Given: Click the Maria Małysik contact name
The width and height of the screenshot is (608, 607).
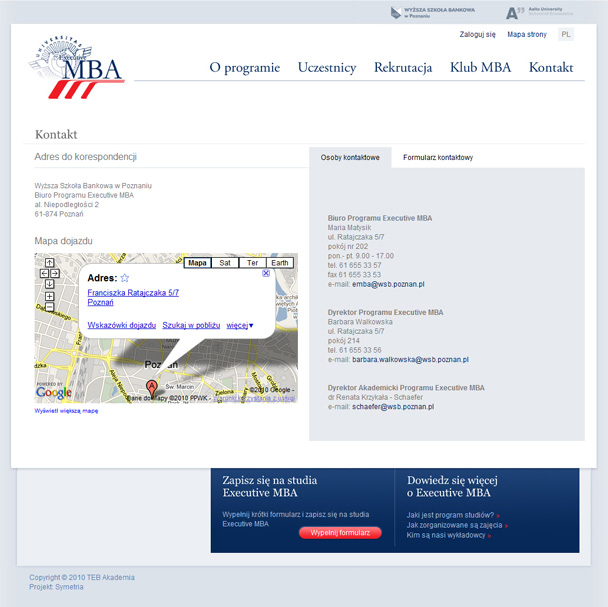Looking at the screenshot, I should point(349,228).
